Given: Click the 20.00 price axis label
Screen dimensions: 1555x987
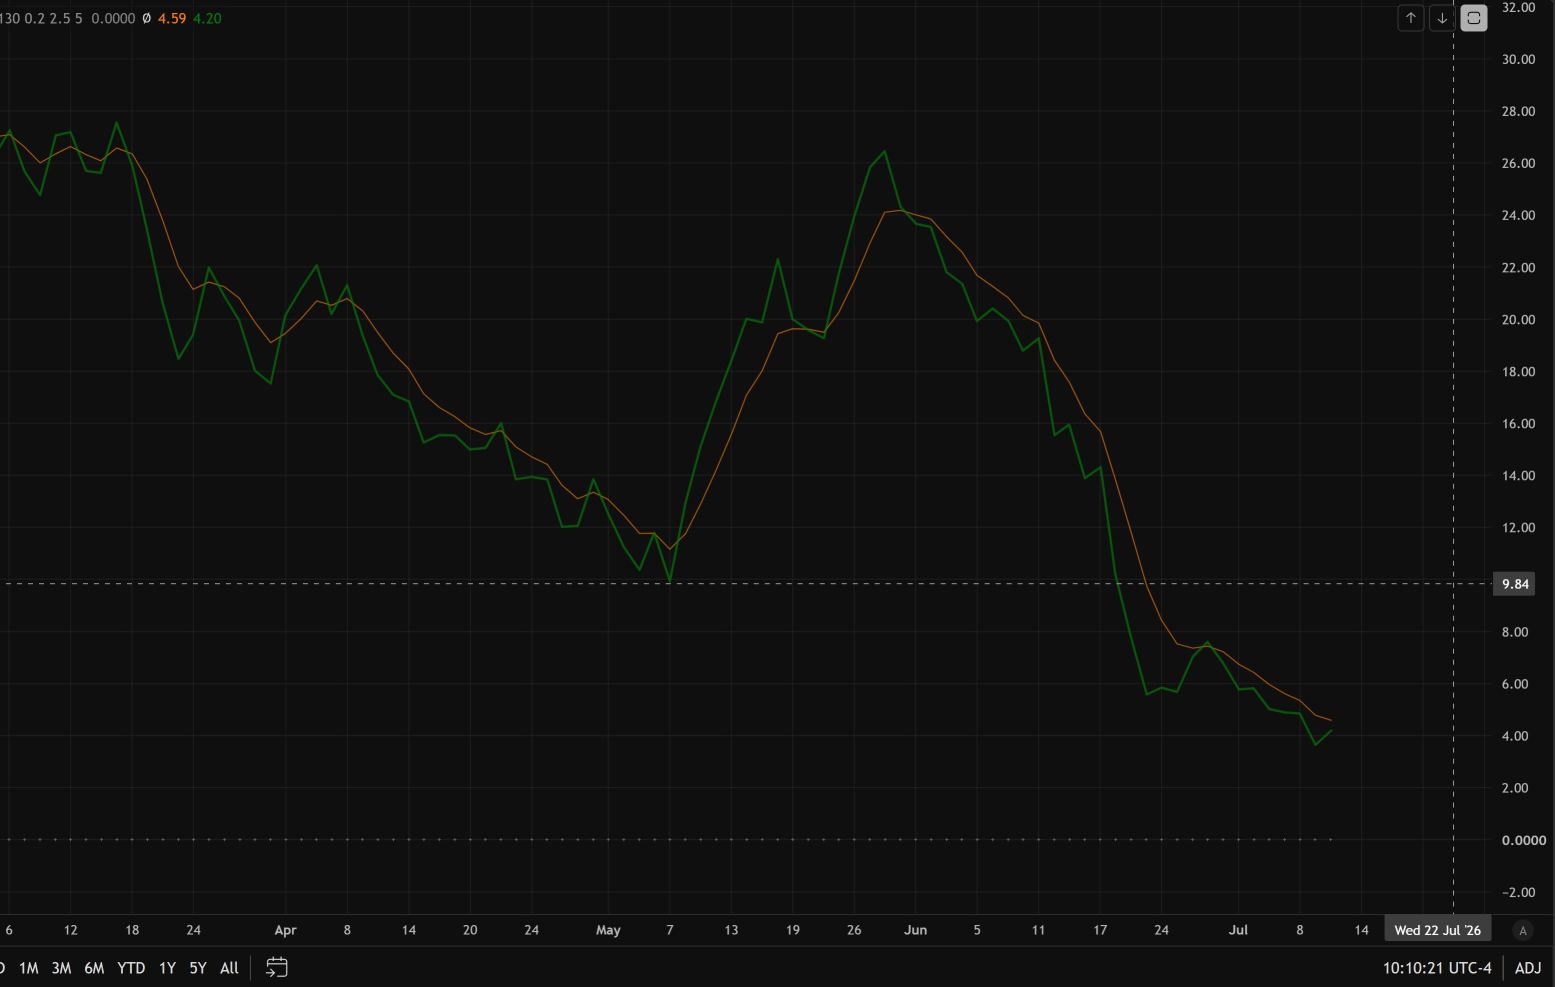Looking at the screenshot, I should tap(1518, 320).
